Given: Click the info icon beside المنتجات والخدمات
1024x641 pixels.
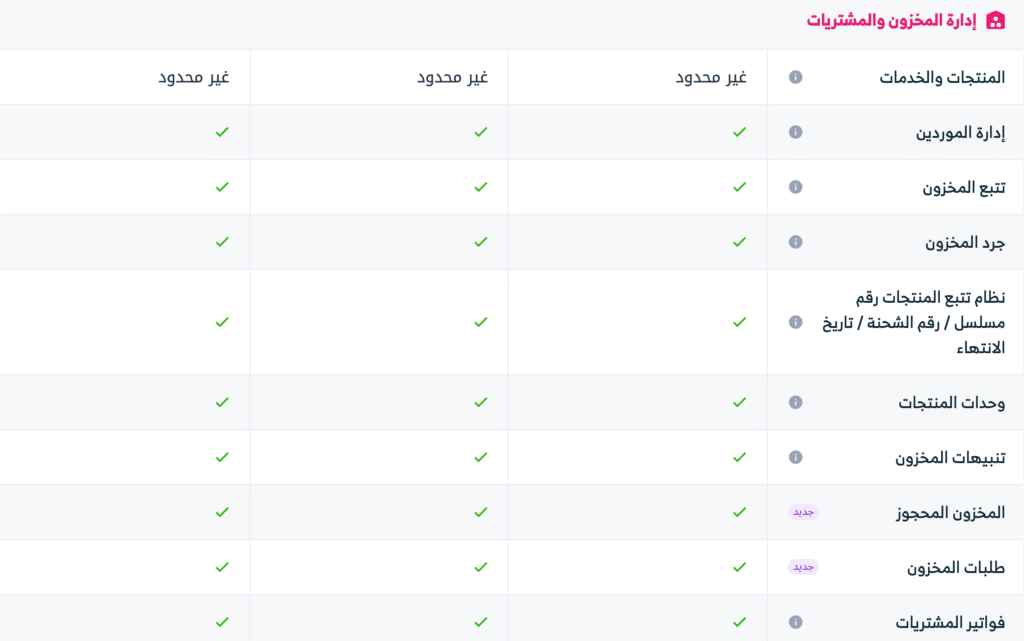Looking at the screenshot, I should [x=795, y=77].
